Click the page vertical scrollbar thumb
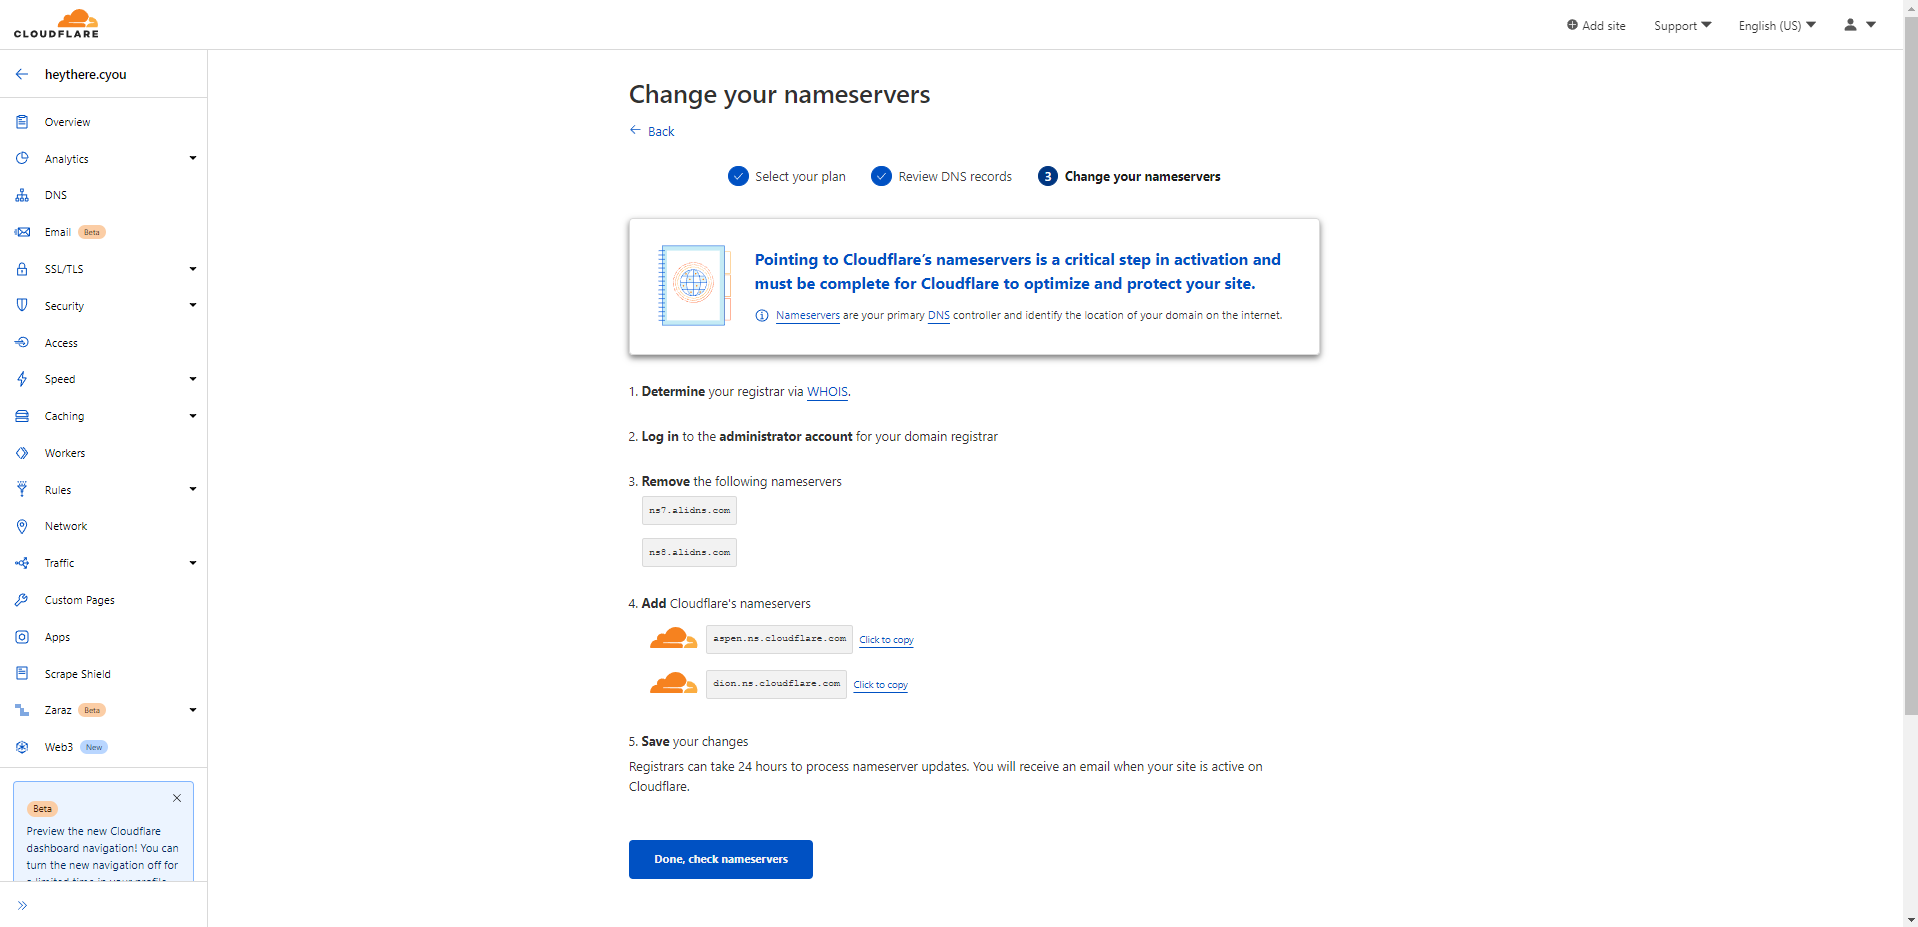The height and width of the screenshot is (927, 1918). (1911, 365)
